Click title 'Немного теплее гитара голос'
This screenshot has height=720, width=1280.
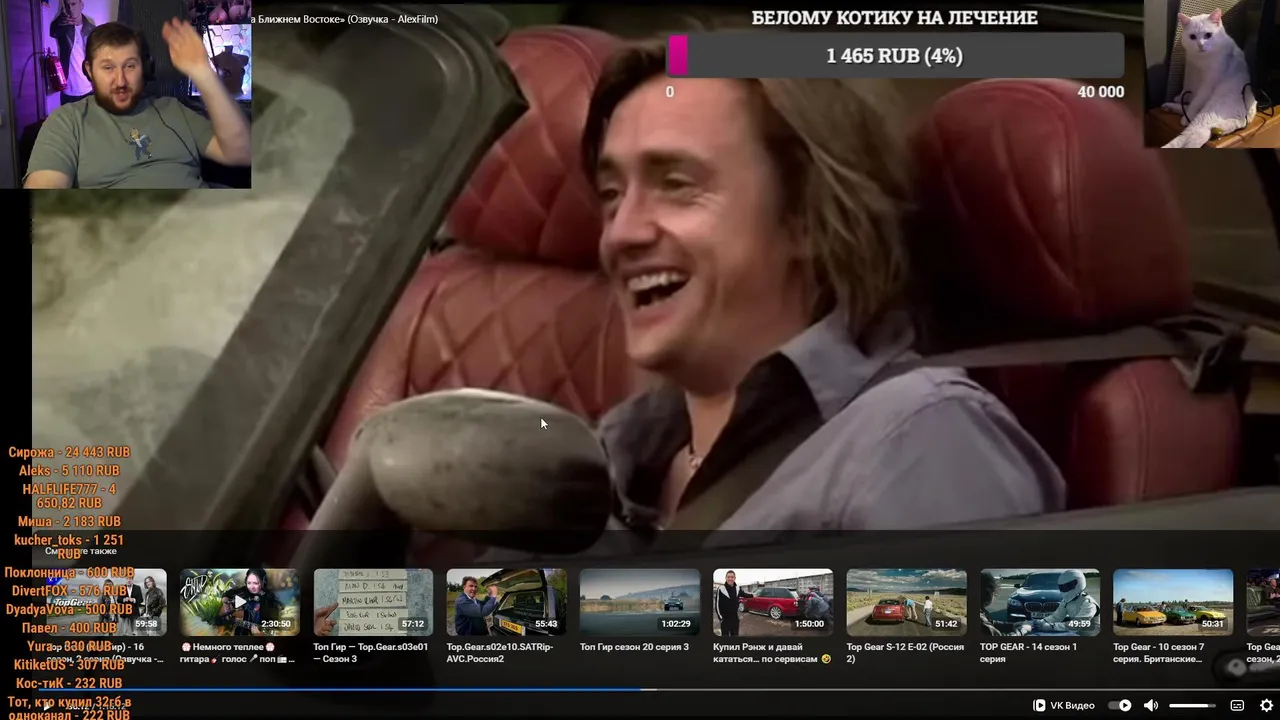(x=238, y=653)
